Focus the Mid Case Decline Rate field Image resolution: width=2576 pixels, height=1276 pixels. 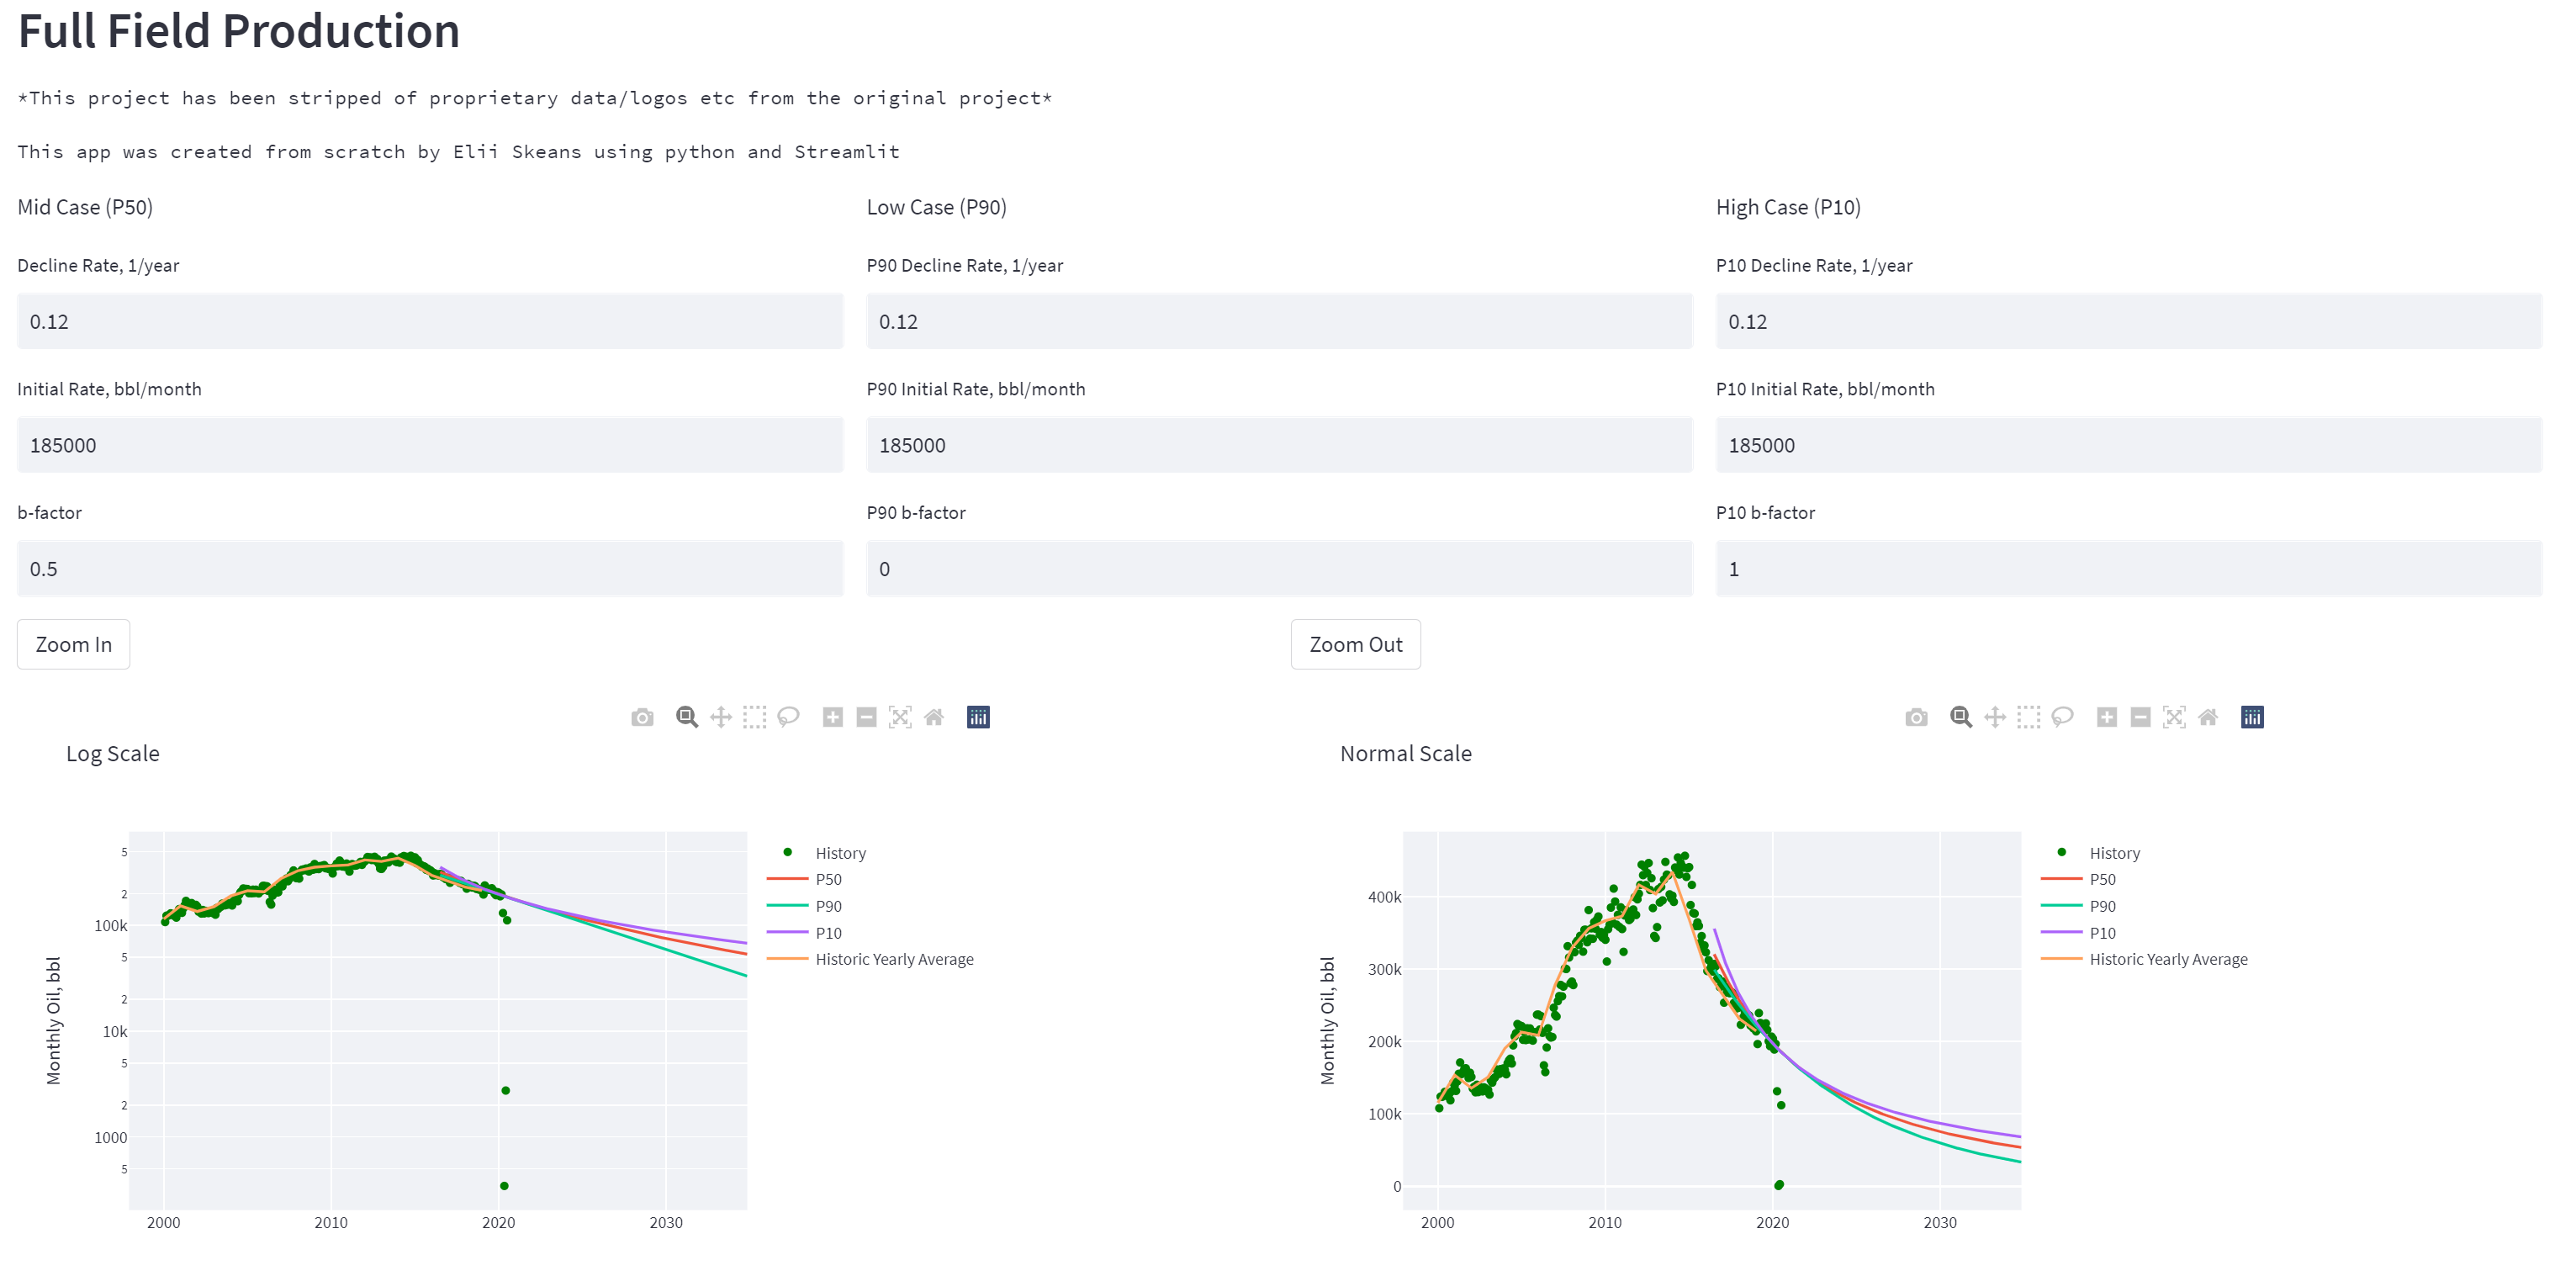[x=430, y=321]
